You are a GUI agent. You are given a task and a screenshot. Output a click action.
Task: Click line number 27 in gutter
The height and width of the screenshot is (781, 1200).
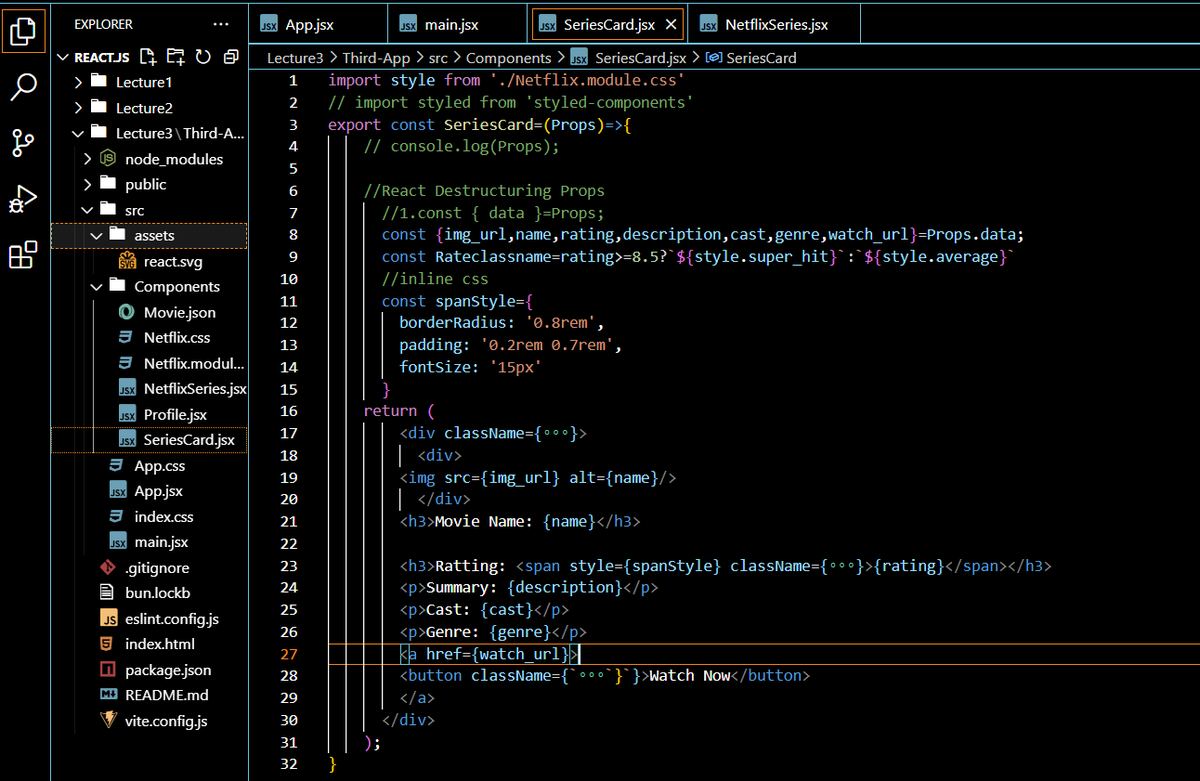(289, 654)
